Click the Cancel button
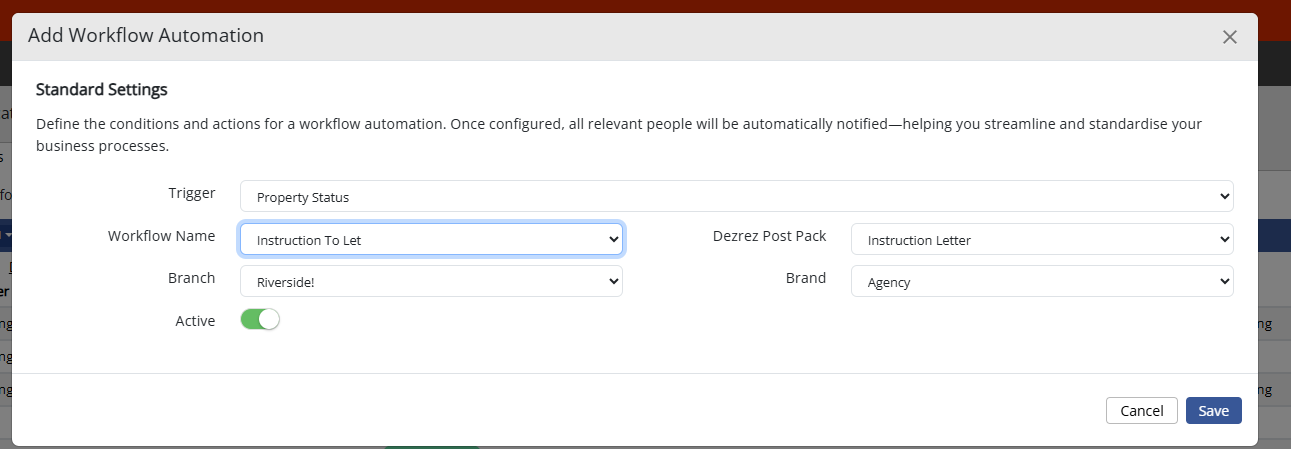Screen dimensions: 1291x449 1141,411
